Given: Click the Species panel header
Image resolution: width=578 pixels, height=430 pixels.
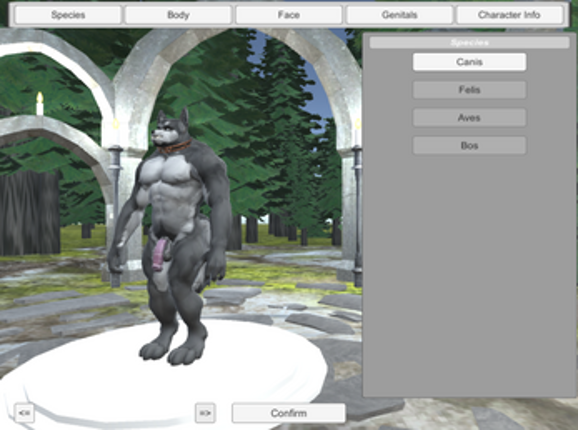Looking at the screenshot, I should pos(469,43).
